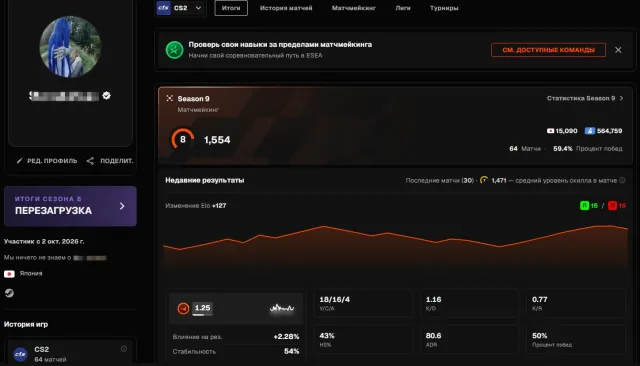
Task: Click the chevron on Перезагрузка banner
Action: click(x=122, y=206)
